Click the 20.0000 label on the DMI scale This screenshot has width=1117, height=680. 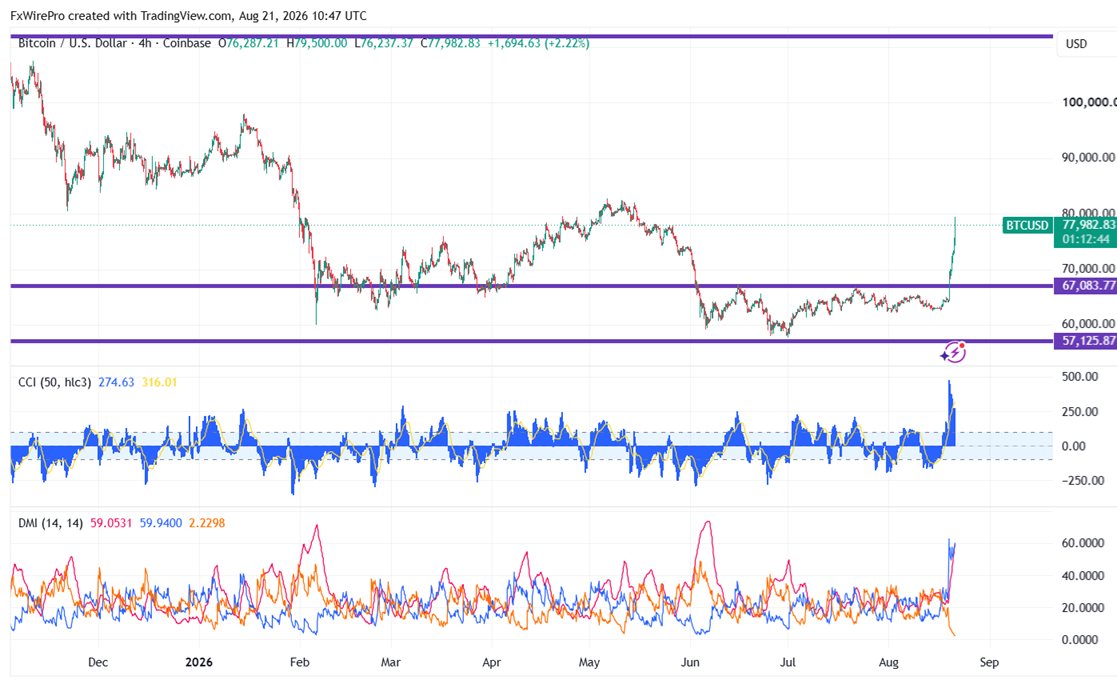pyautogui.click(x=1083, y=607)
